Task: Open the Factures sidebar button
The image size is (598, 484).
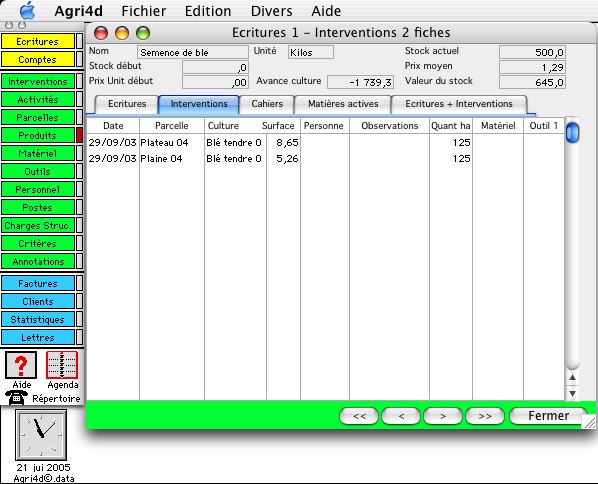Action: click(x=37, y=283)
